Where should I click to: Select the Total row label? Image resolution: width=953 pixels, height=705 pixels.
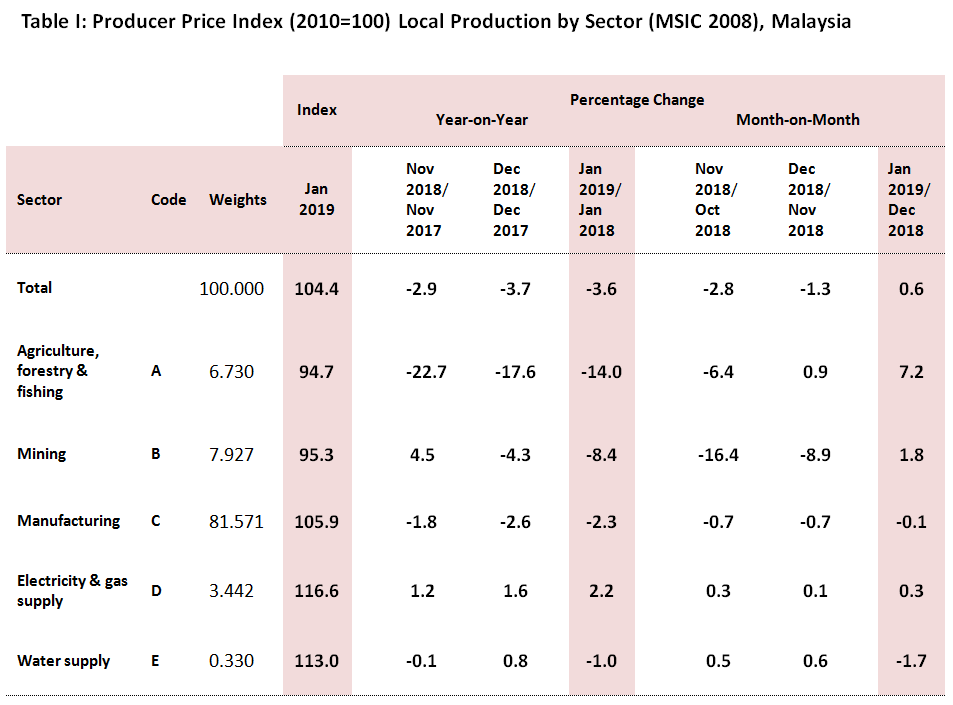(34, 287)
